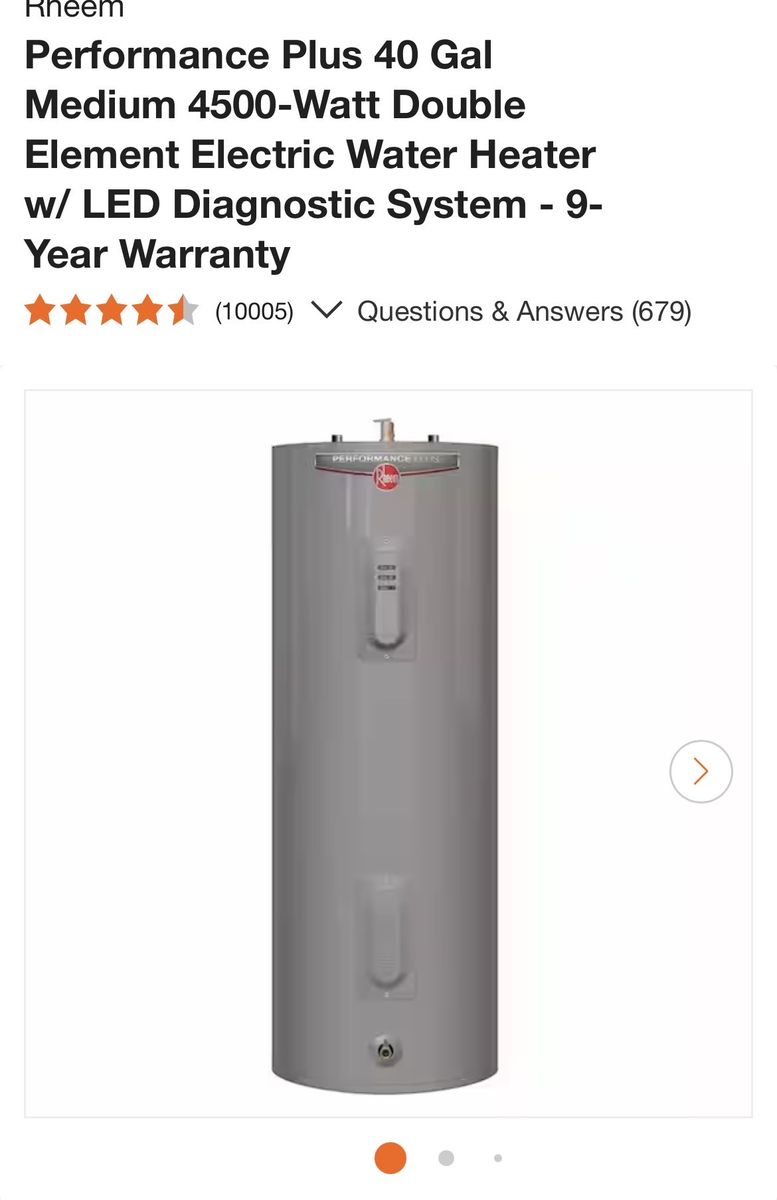Select the first orange carousel dot
777x1200 pixels.
(x=390, y=1158)
